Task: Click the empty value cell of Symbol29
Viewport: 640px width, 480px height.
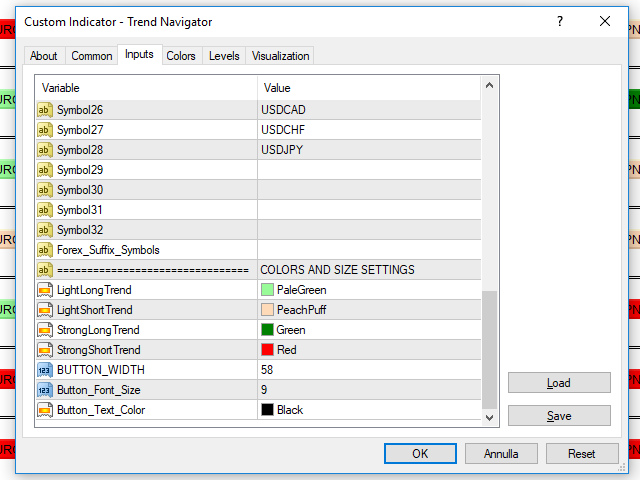Action: pos(369,170)
